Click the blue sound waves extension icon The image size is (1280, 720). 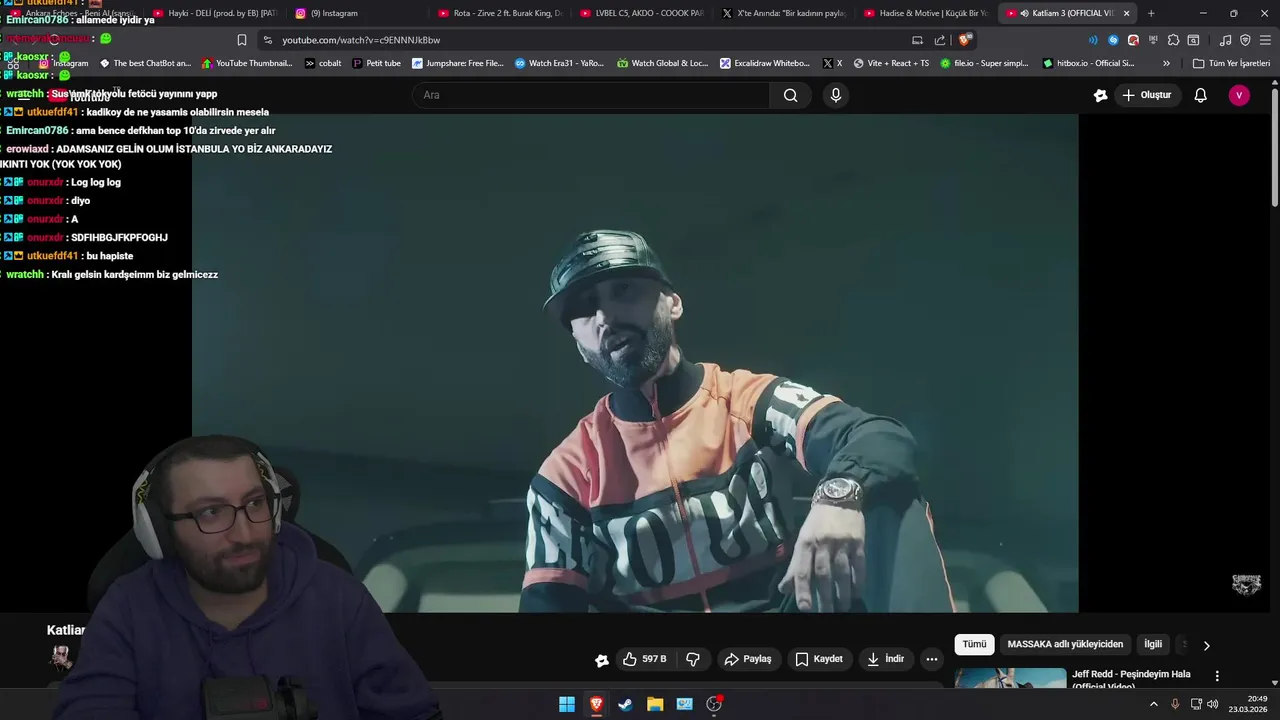(x=1092, y=40)
